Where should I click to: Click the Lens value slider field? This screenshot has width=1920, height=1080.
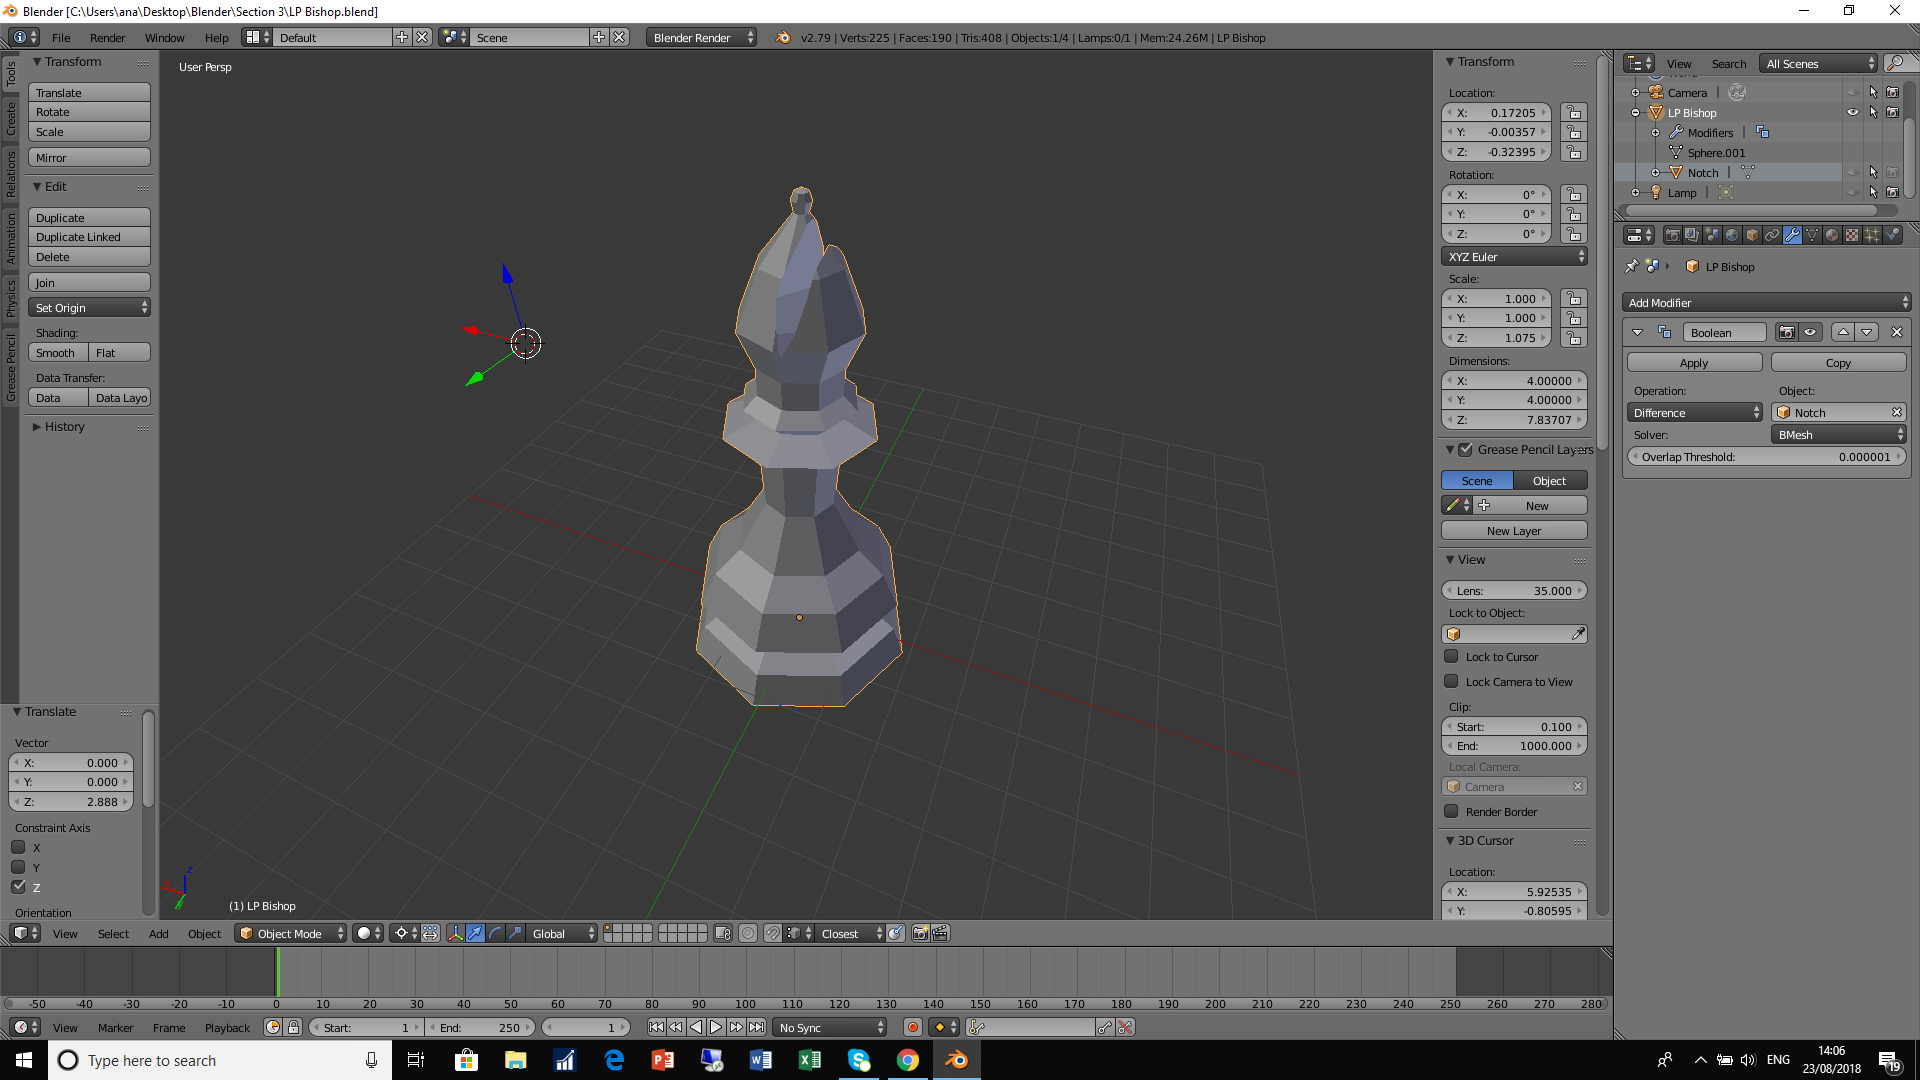[1514, 591]
